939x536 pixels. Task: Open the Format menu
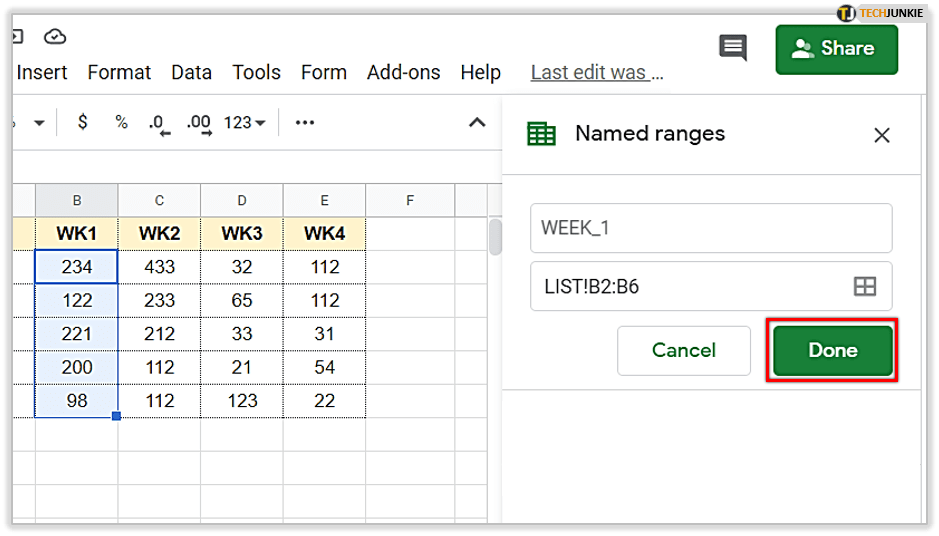coord(119,72)
